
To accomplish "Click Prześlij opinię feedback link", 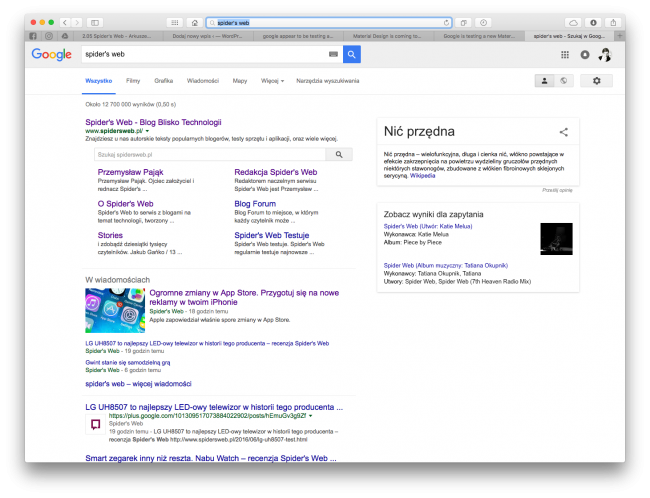I will [x=557, y=190].
